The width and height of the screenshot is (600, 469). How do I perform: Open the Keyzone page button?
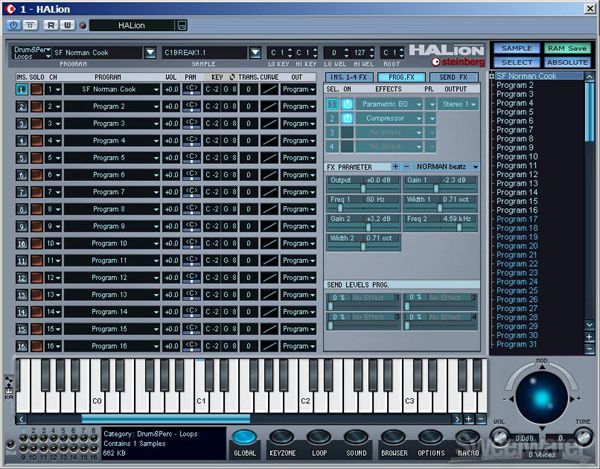(x=283, y=441)
